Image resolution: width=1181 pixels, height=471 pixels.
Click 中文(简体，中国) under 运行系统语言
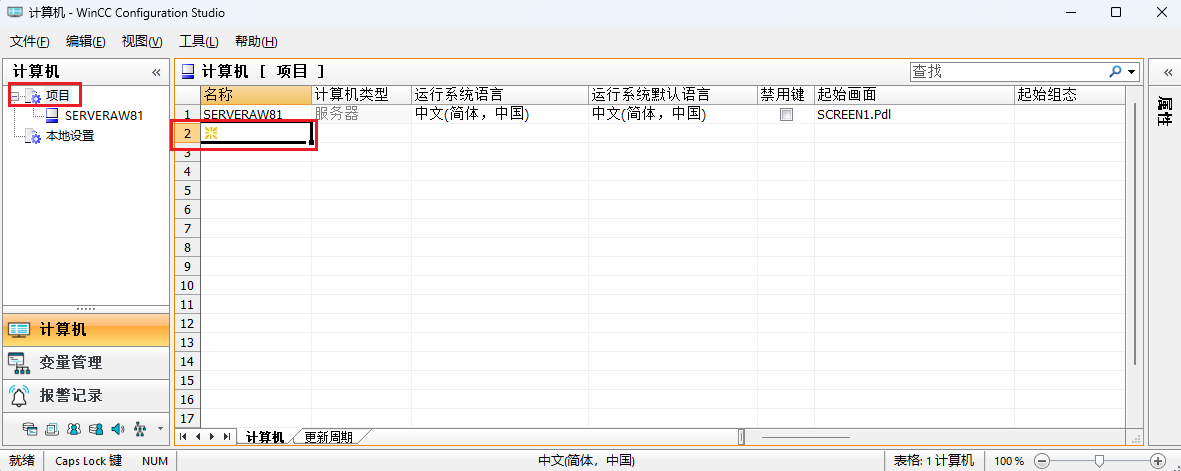[500, 115]
